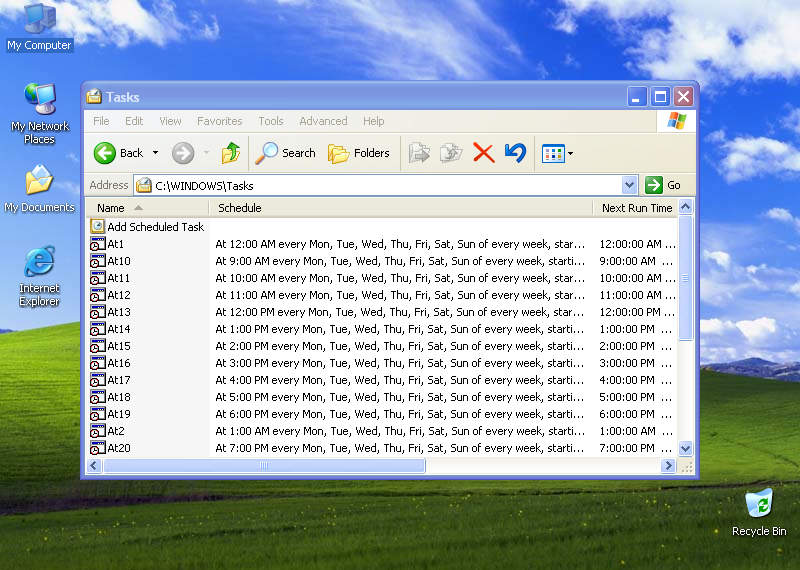This screenshot has height=570, width=800.
Task: Click the green Go button
Action: (663, 185)
